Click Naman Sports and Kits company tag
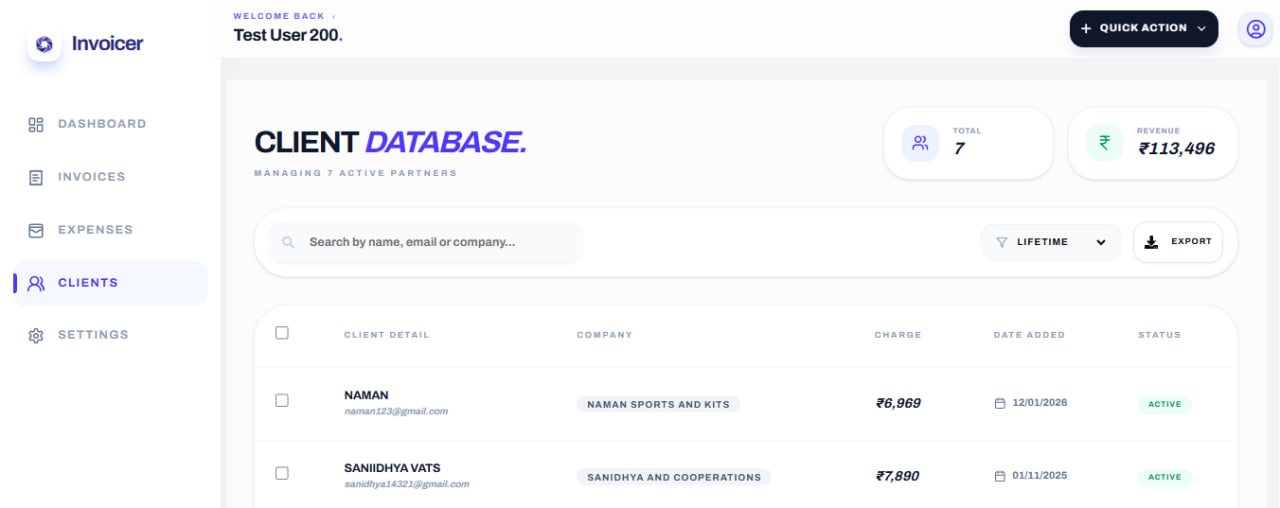 tap(658, 404)
